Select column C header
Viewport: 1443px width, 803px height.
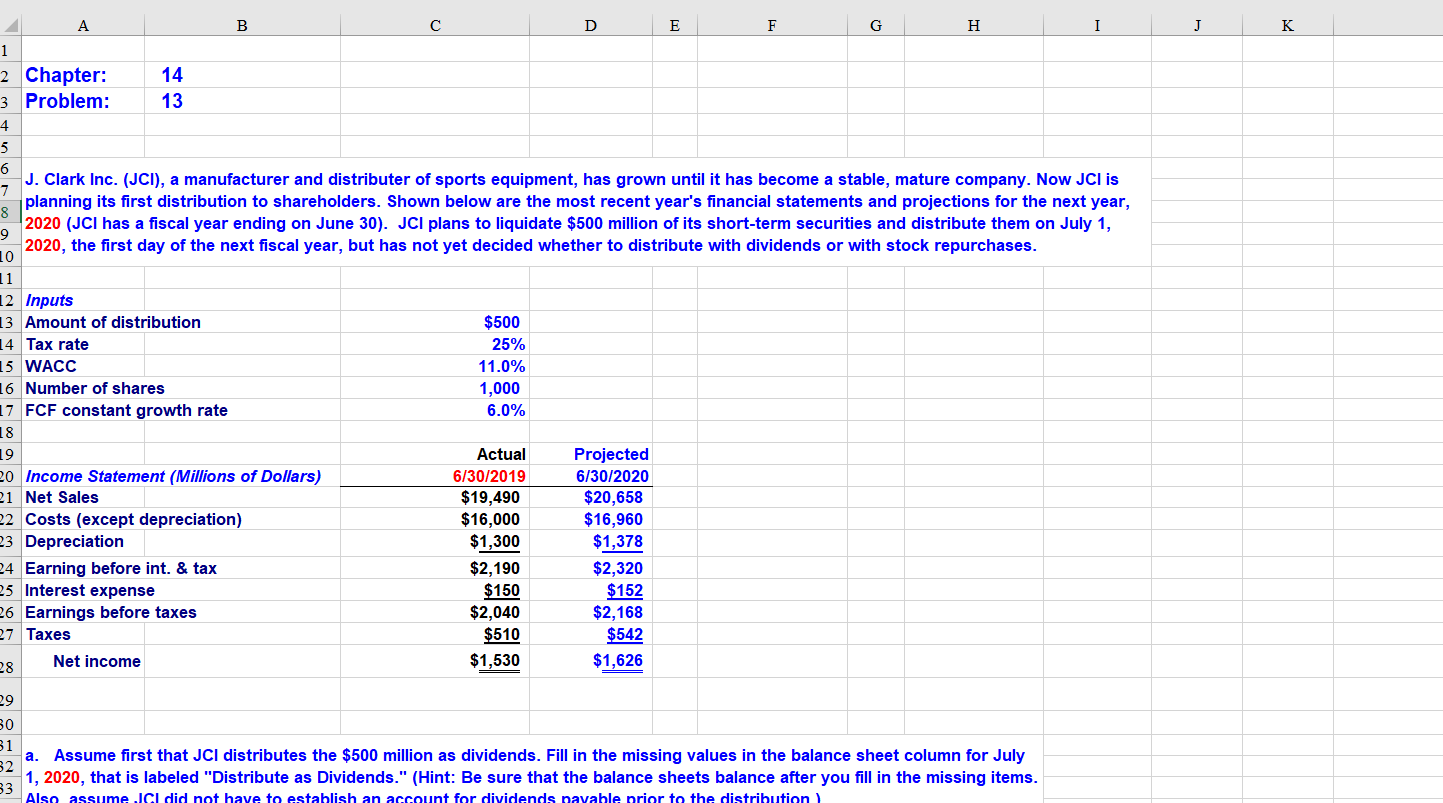435,26
